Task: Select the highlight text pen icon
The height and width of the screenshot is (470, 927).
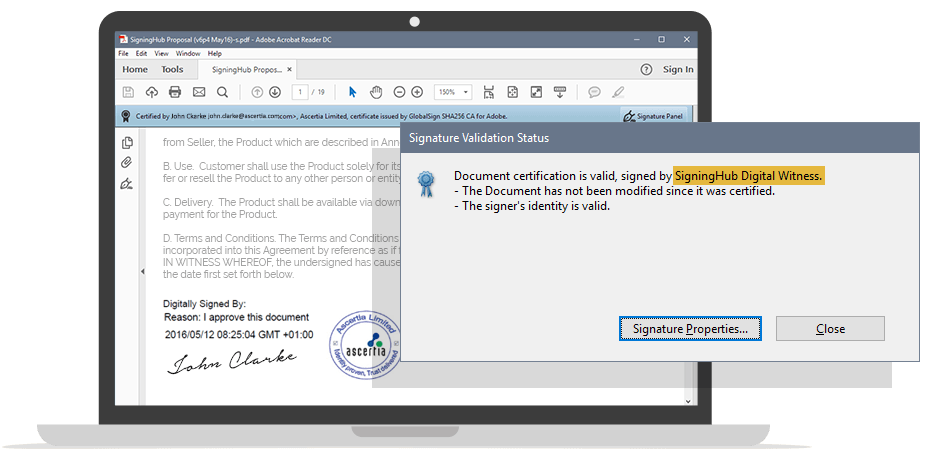Action: click(x=618, y=92)
